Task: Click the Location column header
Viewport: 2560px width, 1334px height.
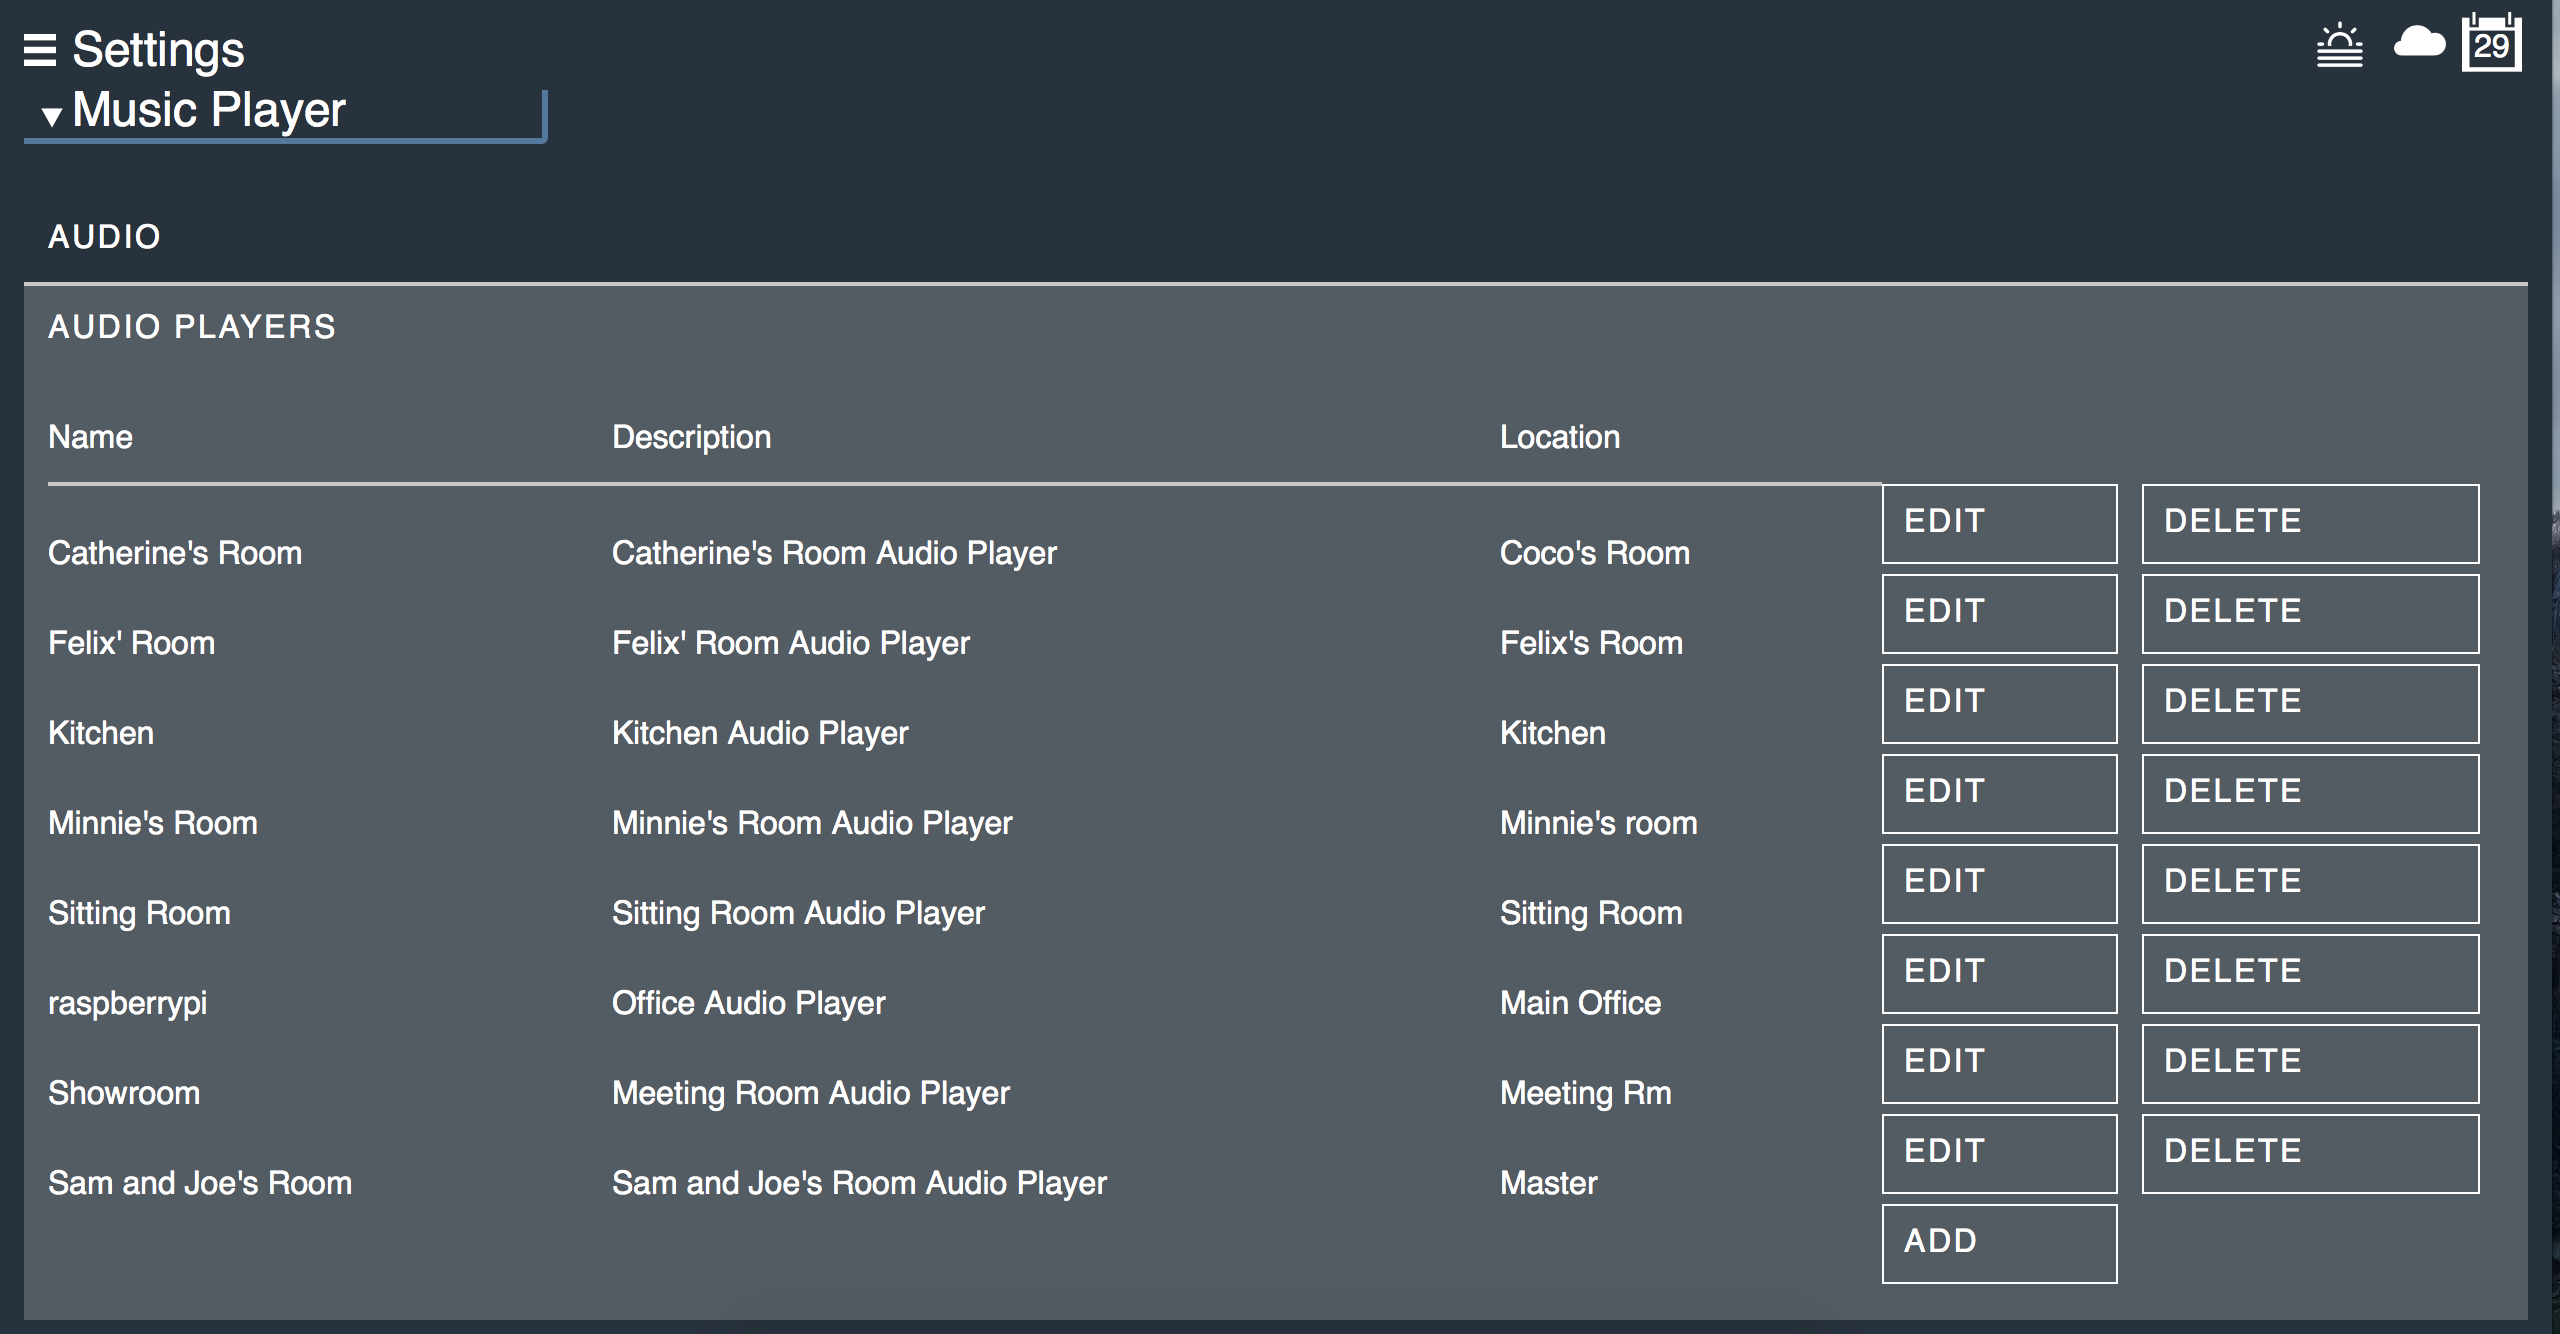Action: (1559, 437)
